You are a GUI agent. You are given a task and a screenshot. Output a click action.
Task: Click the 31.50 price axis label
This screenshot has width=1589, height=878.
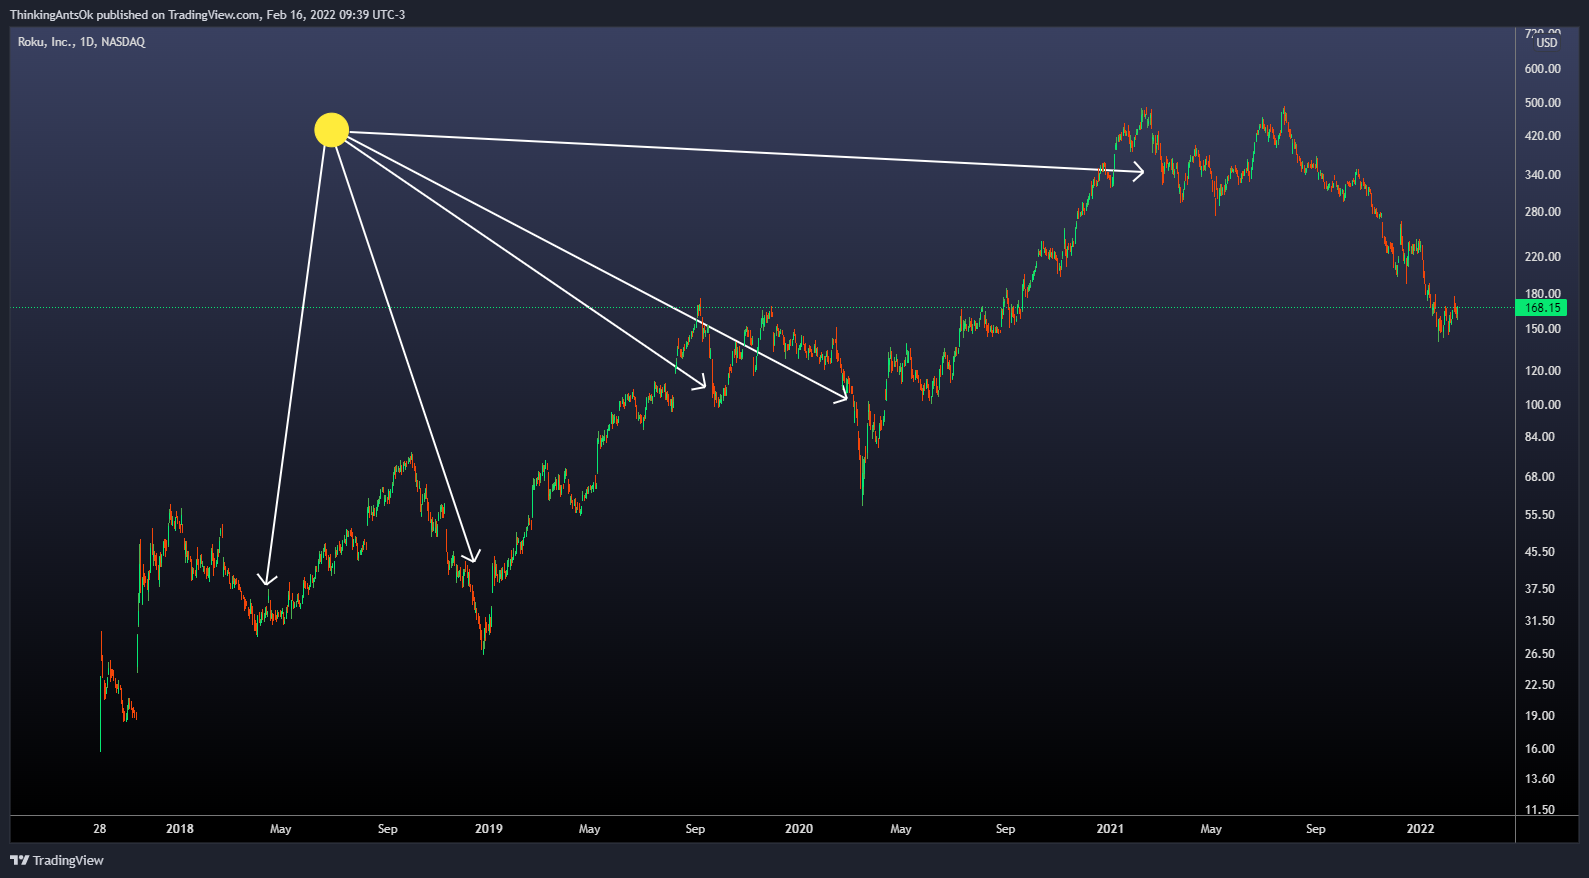click(x=1540, y=621)
